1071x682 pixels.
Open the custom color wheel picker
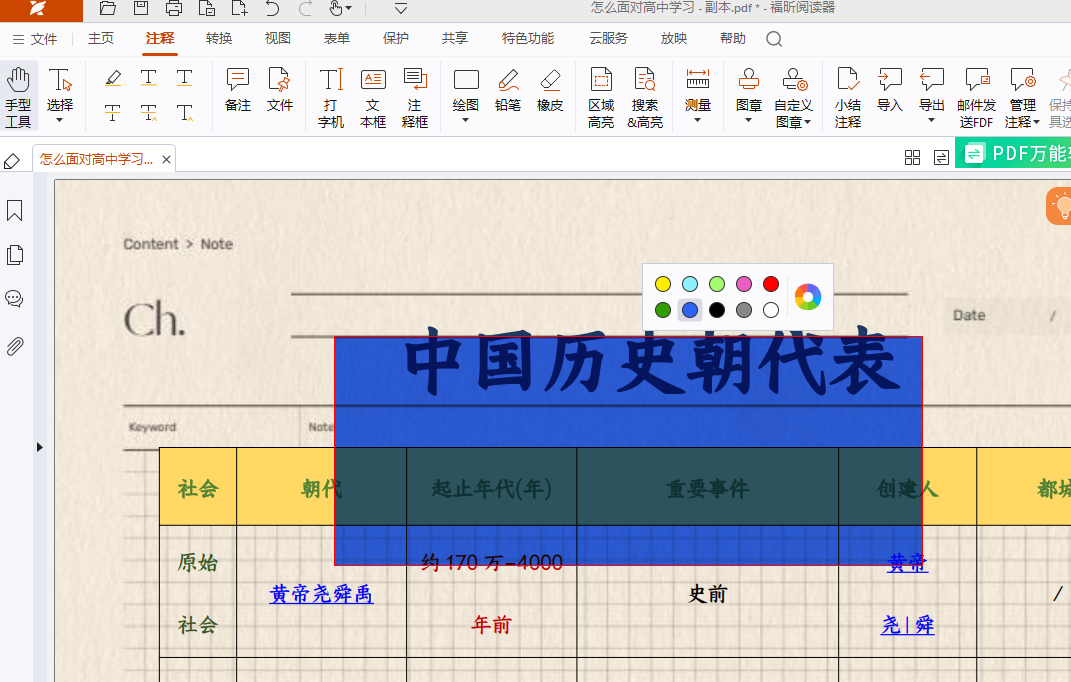coord(808,297)
